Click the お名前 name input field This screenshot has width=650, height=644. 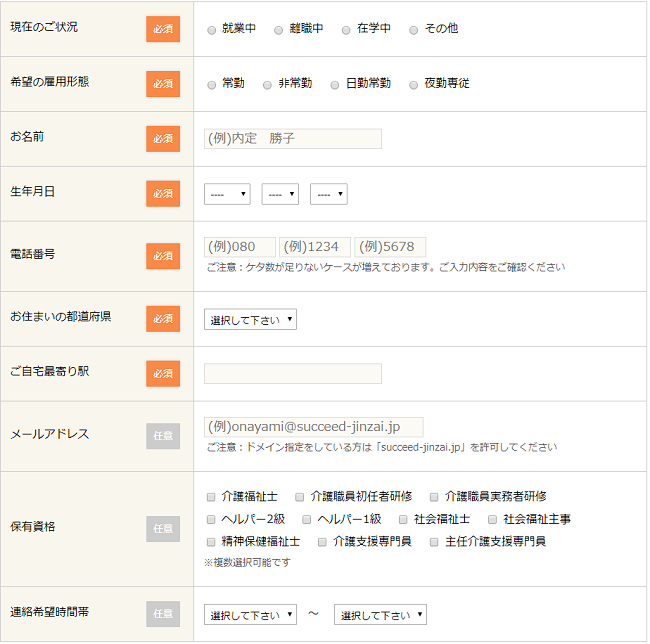point(292,139)
